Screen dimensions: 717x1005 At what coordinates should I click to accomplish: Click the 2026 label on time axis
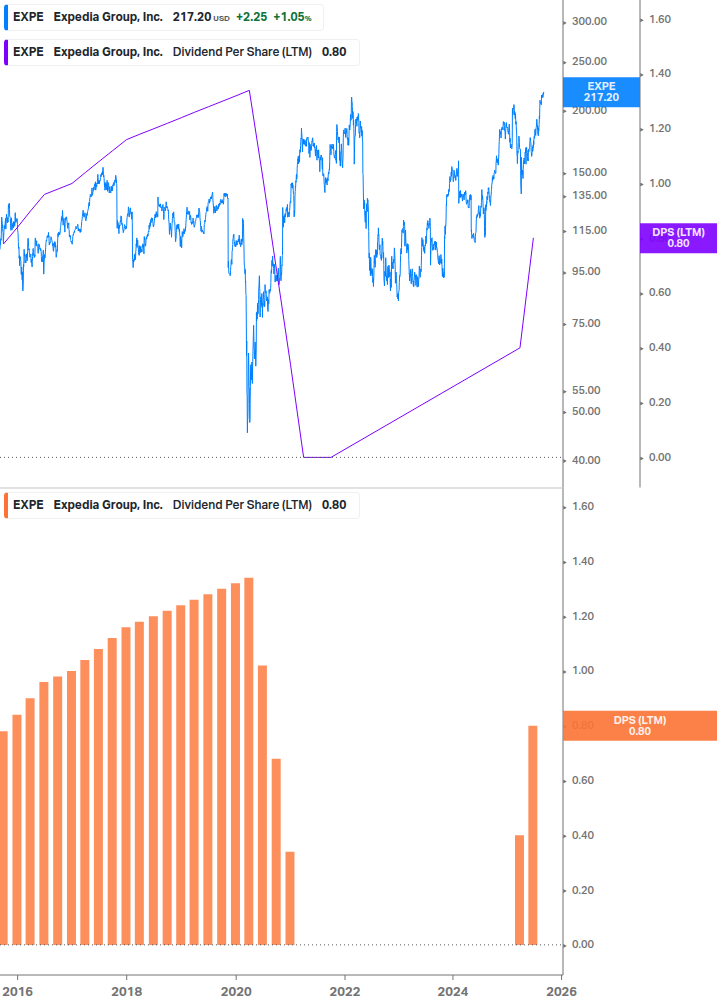tap(561, 992)
